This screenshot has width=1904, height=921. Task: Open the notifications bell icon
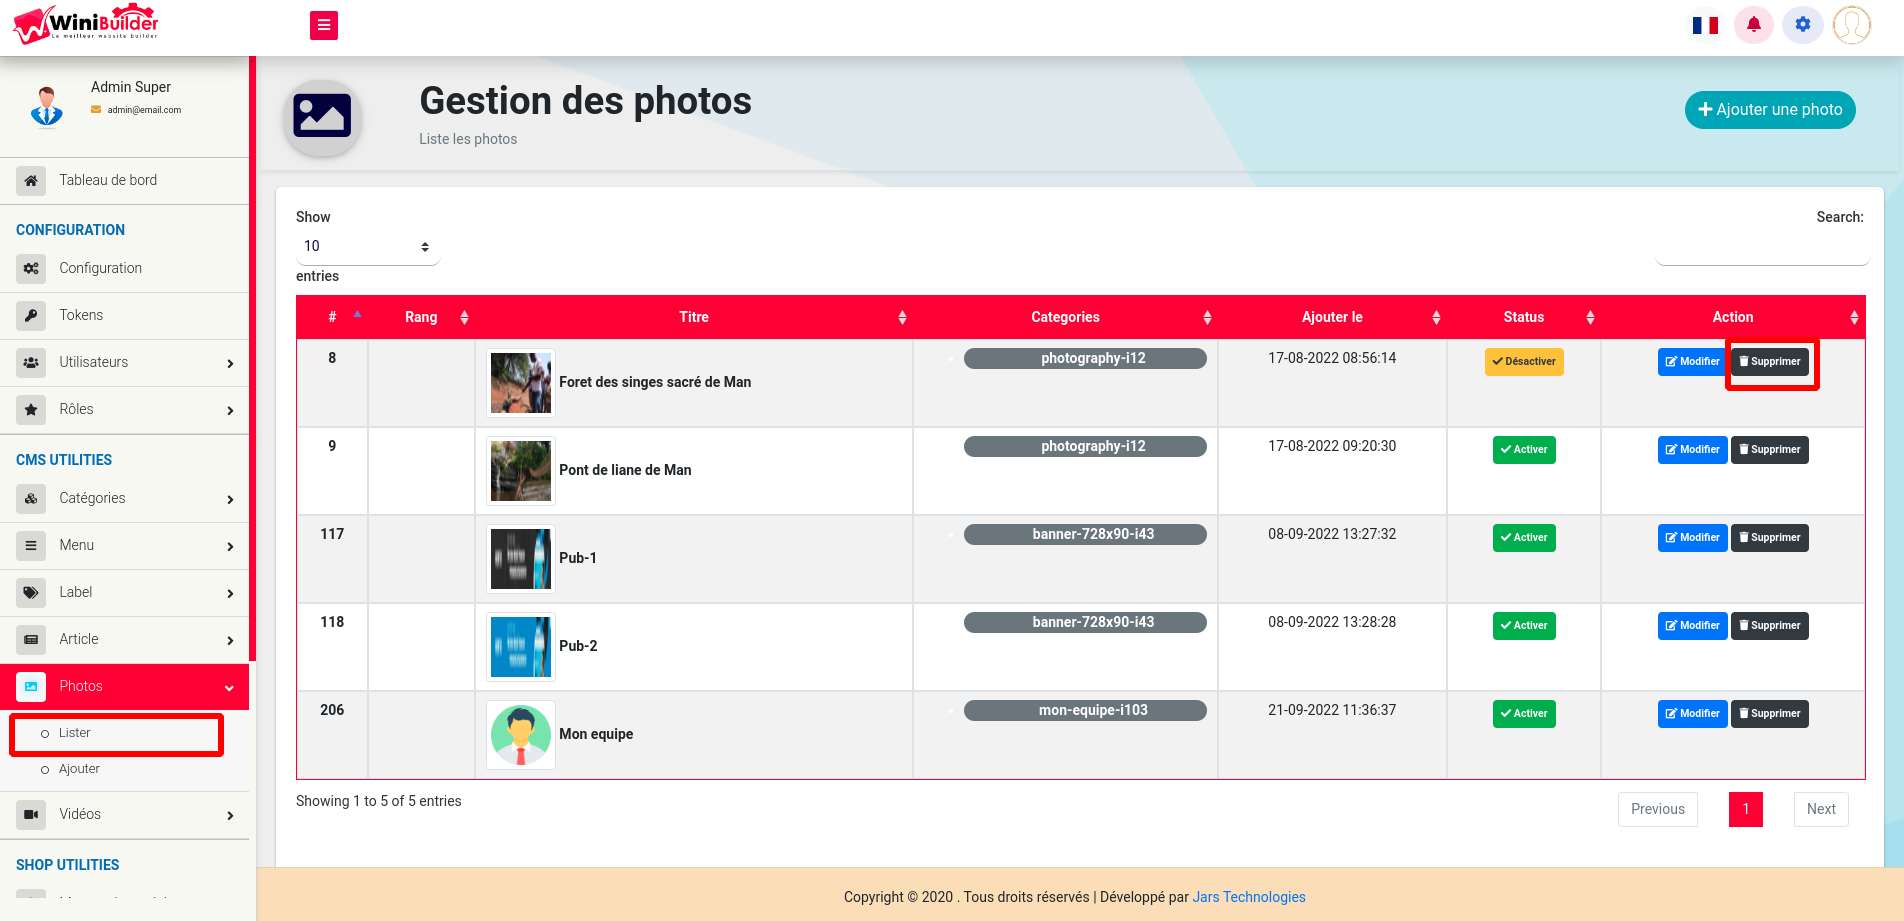click(1753, 25)
